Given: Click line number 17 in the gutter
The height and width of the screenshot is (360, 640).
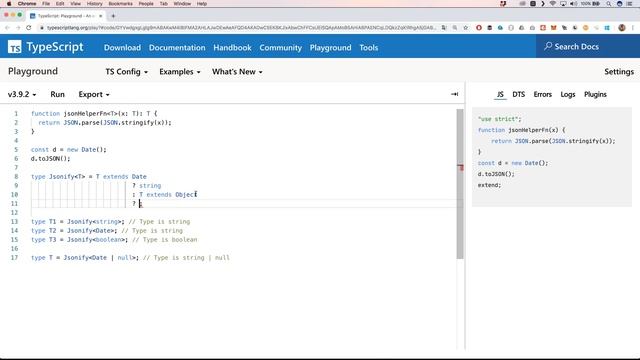Looking at the screenshot, I should [x=14, y=258].
